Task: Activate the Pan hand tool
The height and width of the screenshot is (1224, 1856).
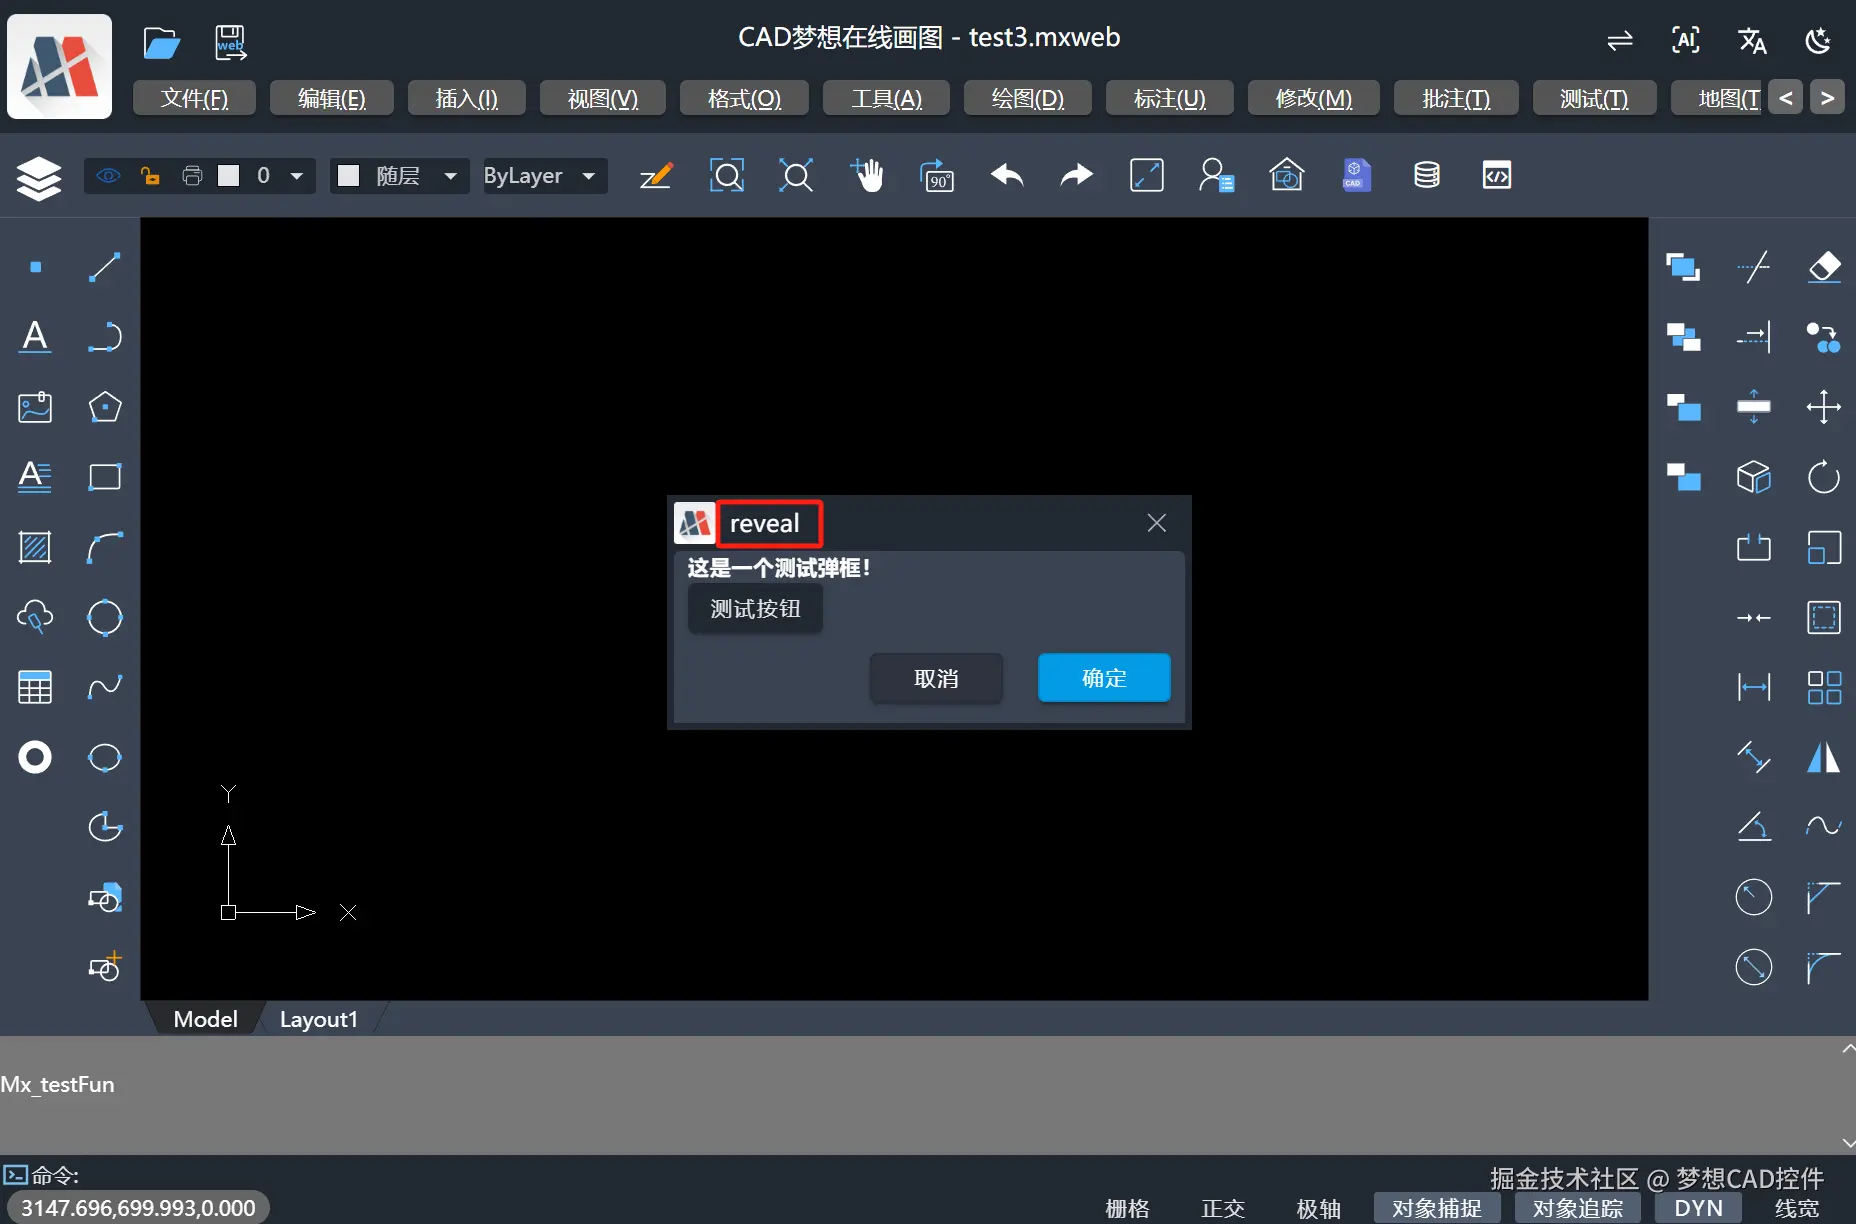Action: coord(868,175)
